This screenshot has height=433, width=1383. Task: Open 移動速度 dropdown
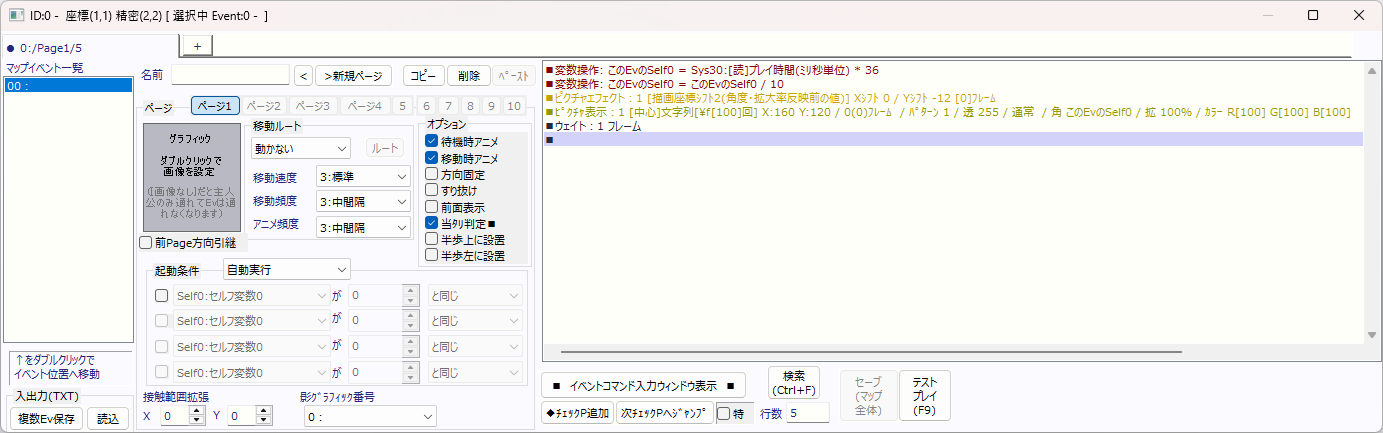(363, 176)
